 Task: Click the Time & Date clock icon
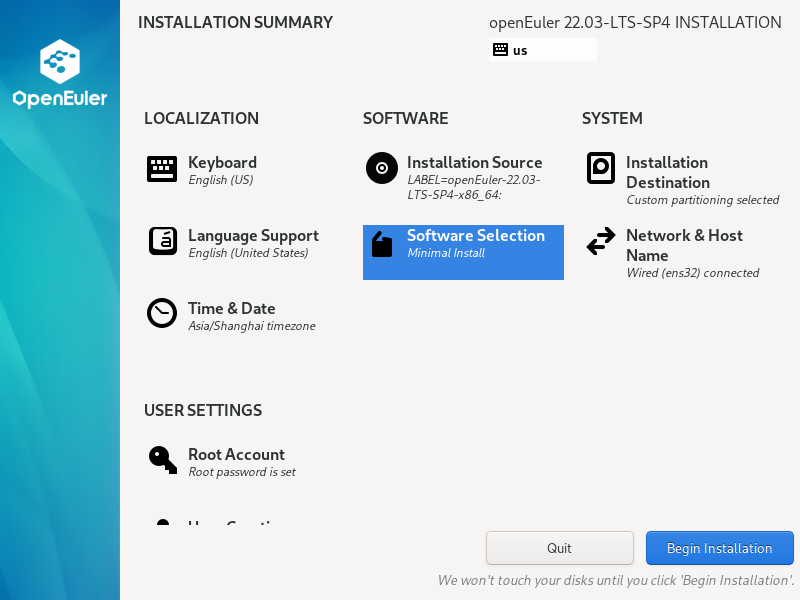pyautogui.click(x=162, y=313)
